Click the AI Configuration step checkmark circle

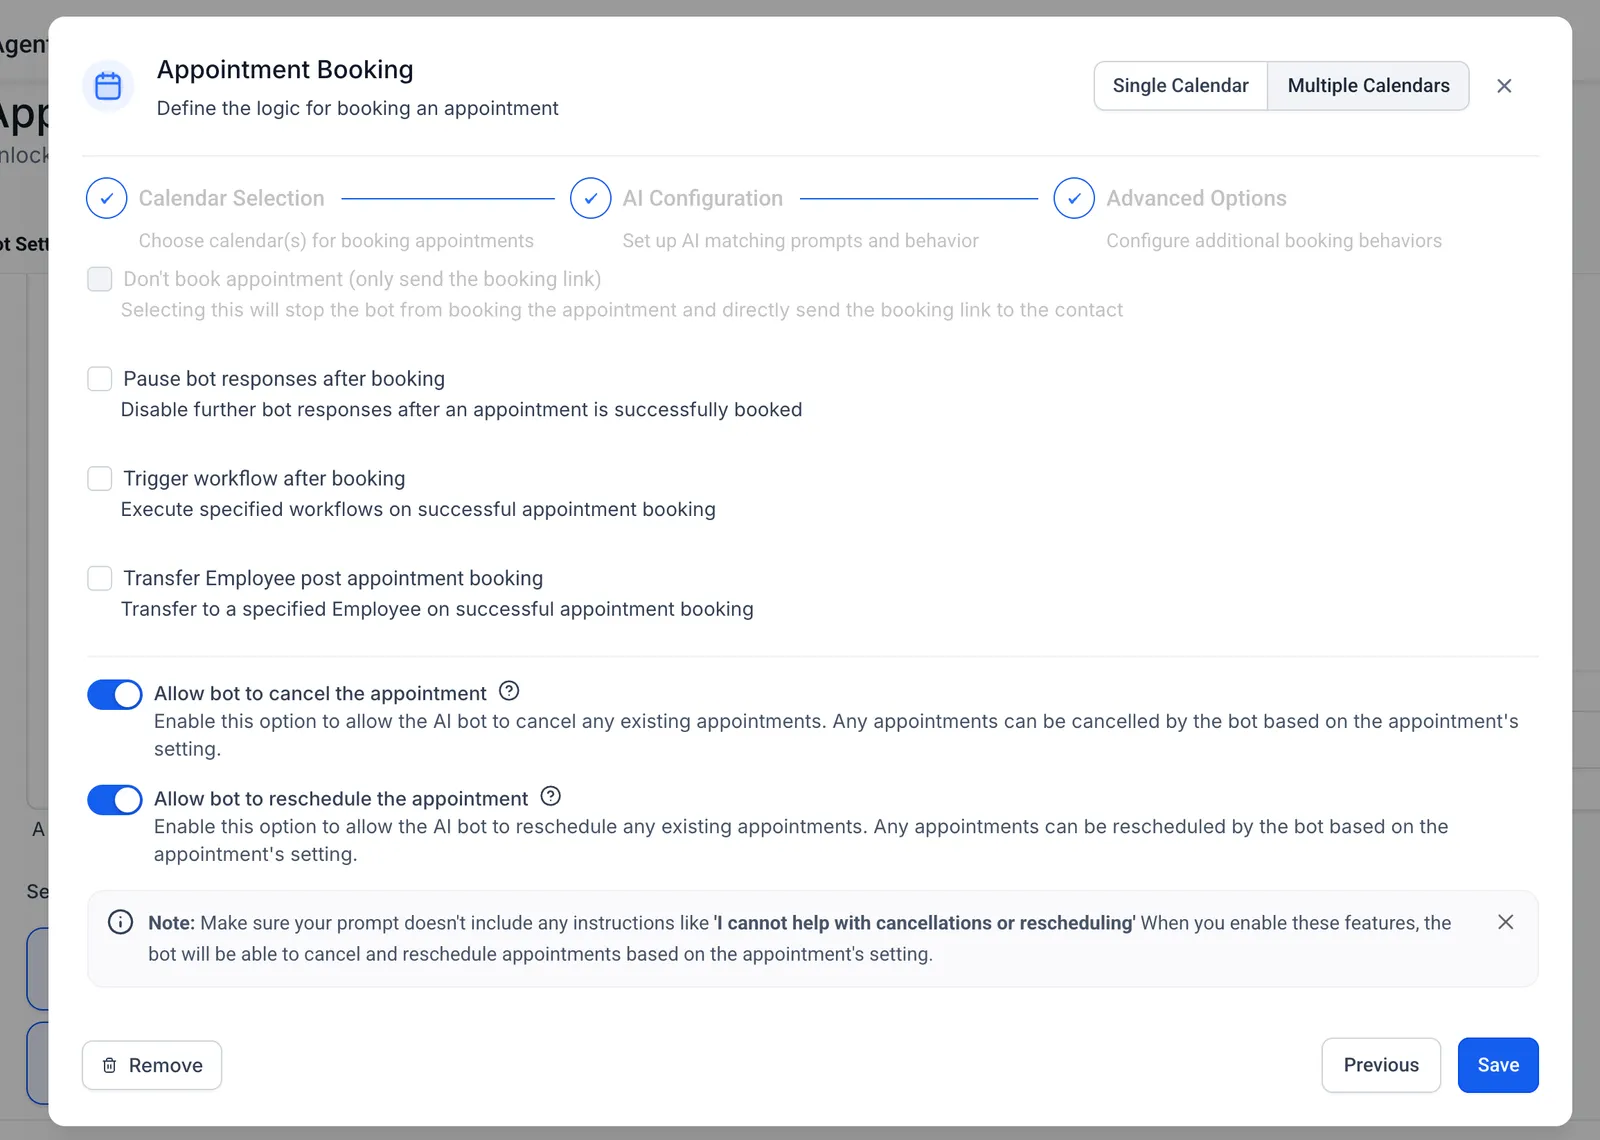[590, 198]
